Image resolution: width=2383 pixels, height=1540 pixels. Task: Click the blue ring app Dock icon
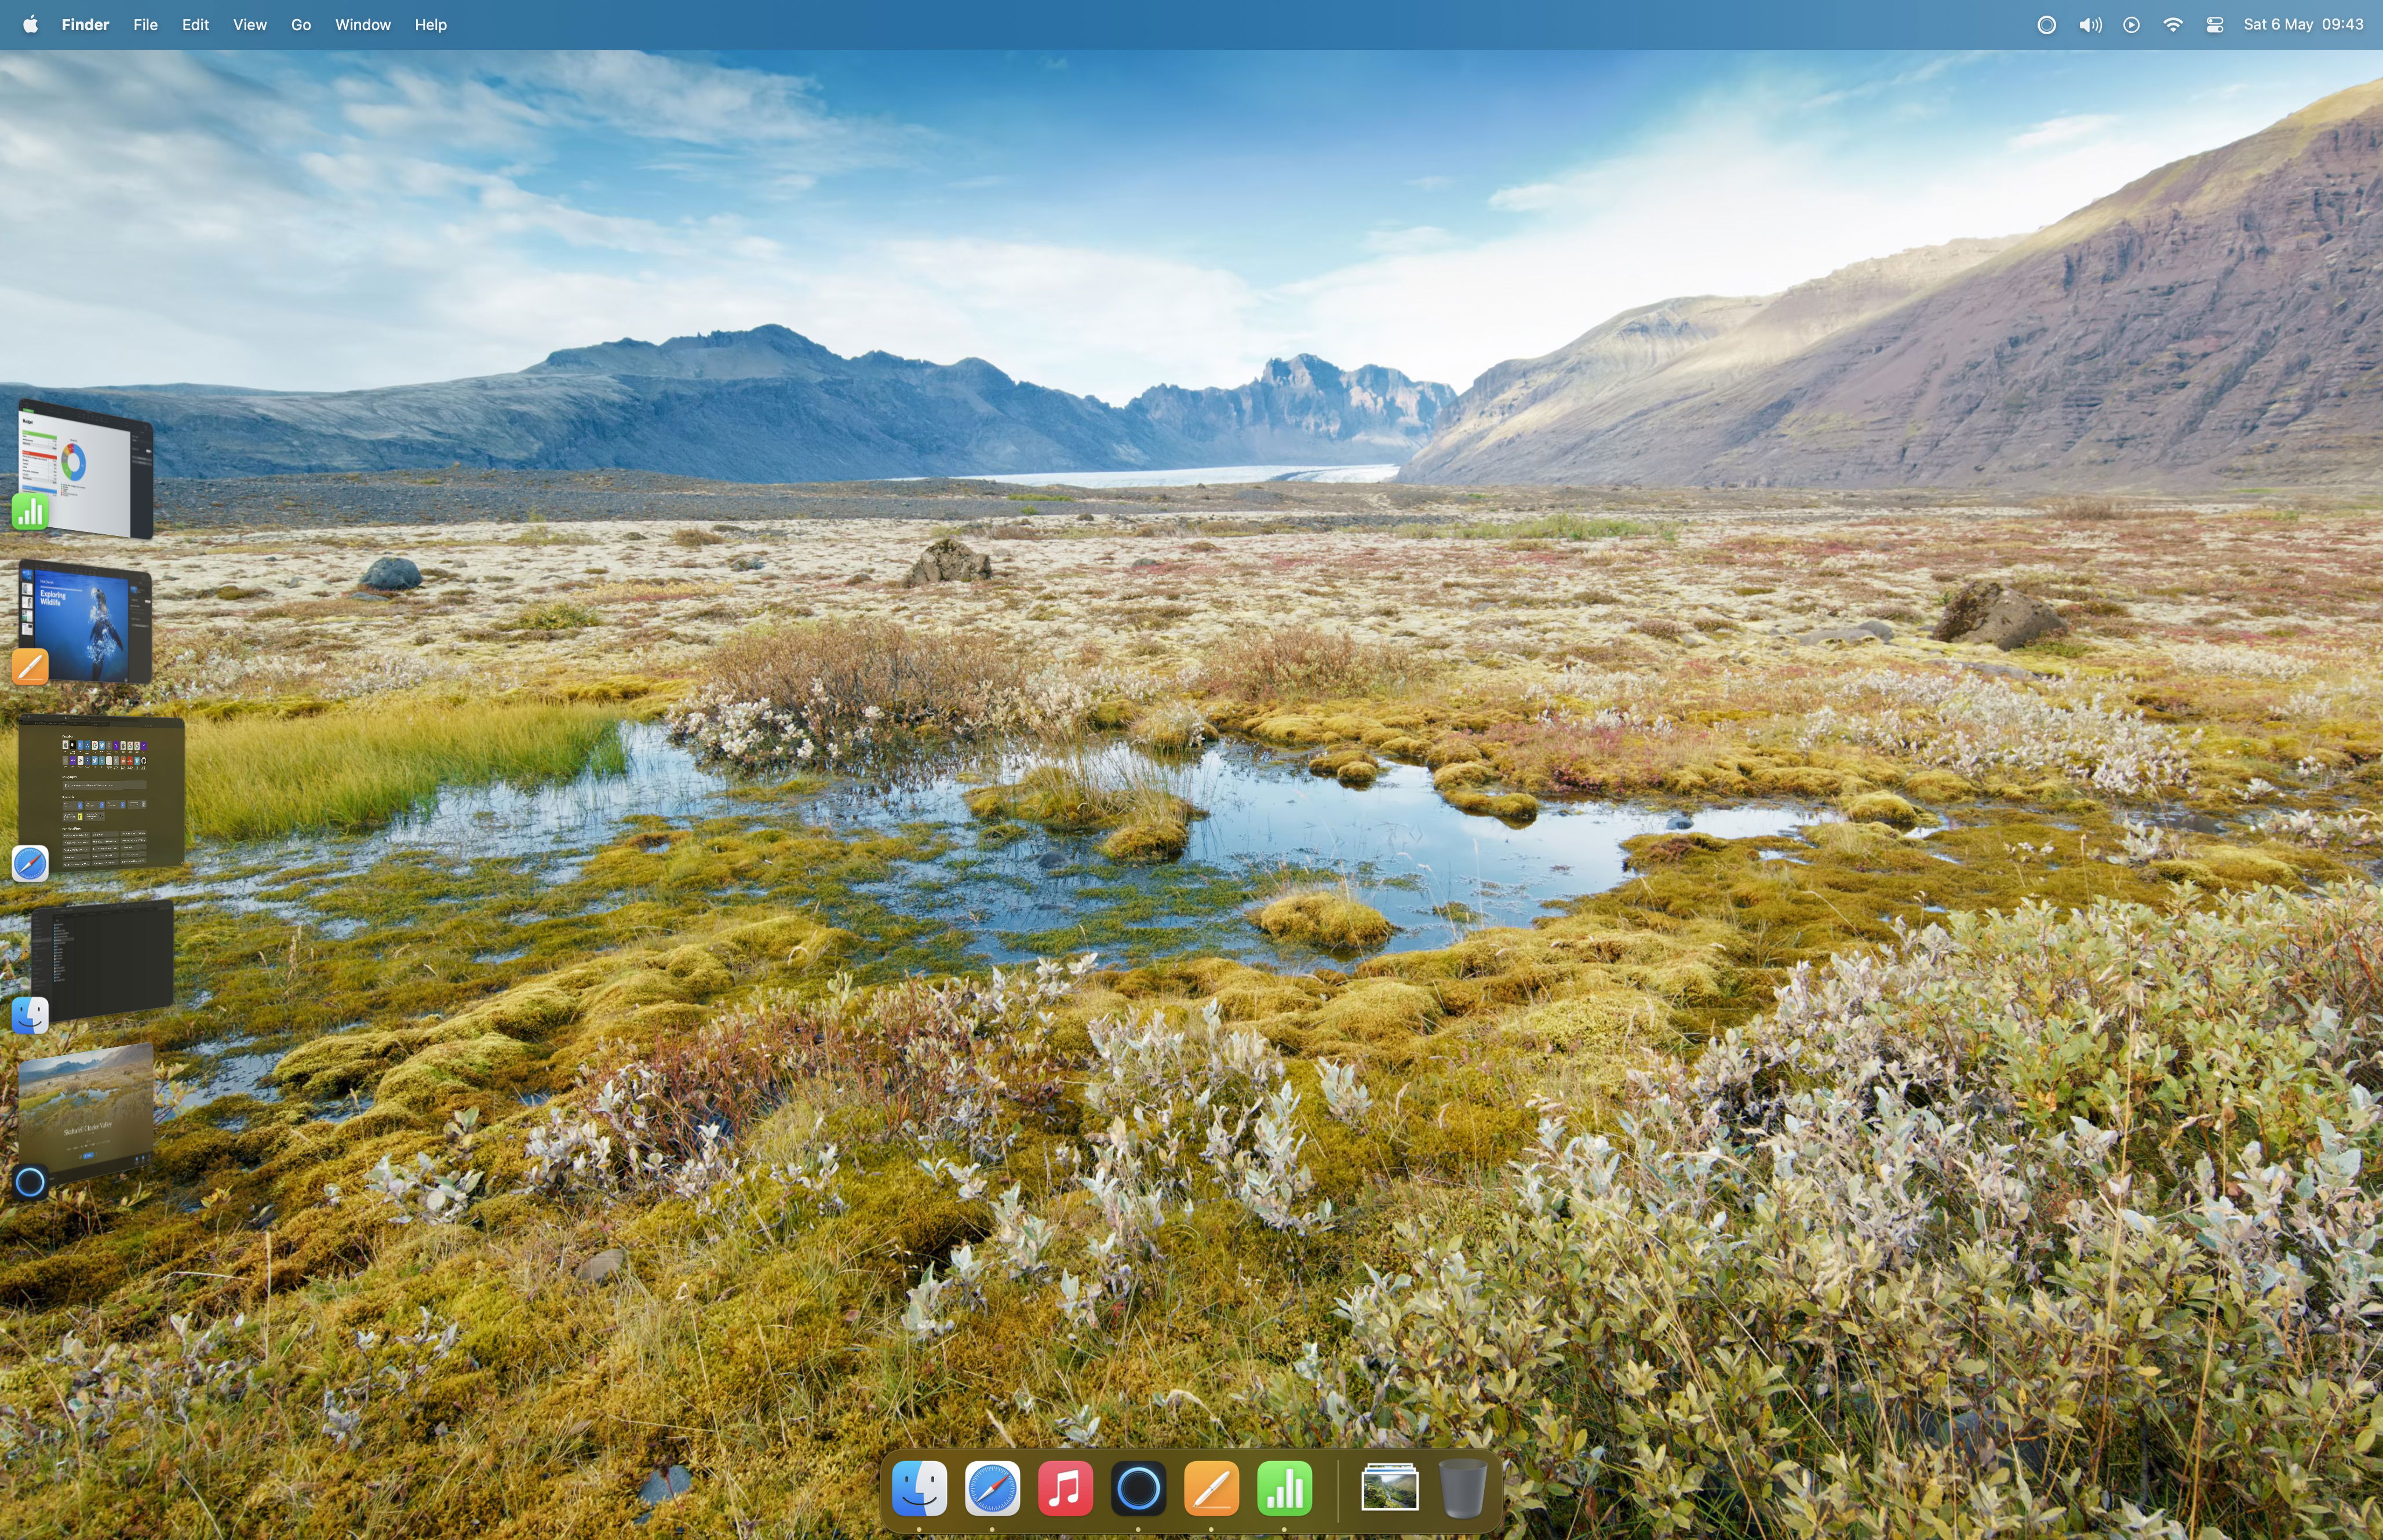point(1138,1487)
